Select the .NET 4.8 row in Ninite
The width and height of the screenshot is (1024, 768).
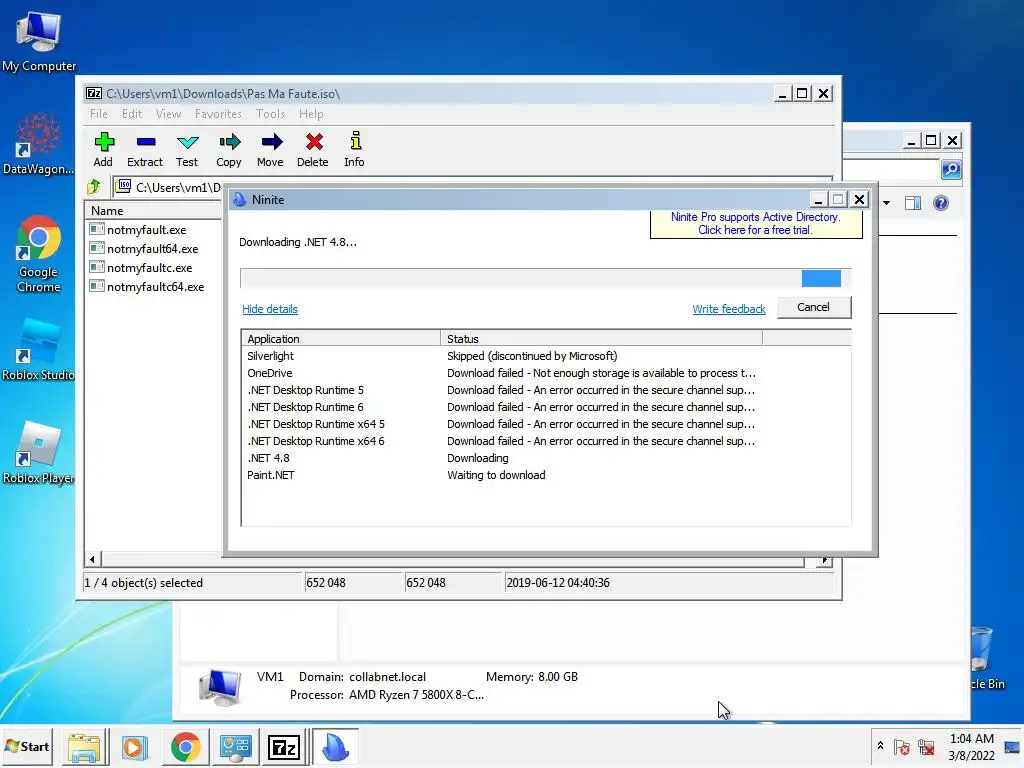pyautogui.click(x=546, y=458)
